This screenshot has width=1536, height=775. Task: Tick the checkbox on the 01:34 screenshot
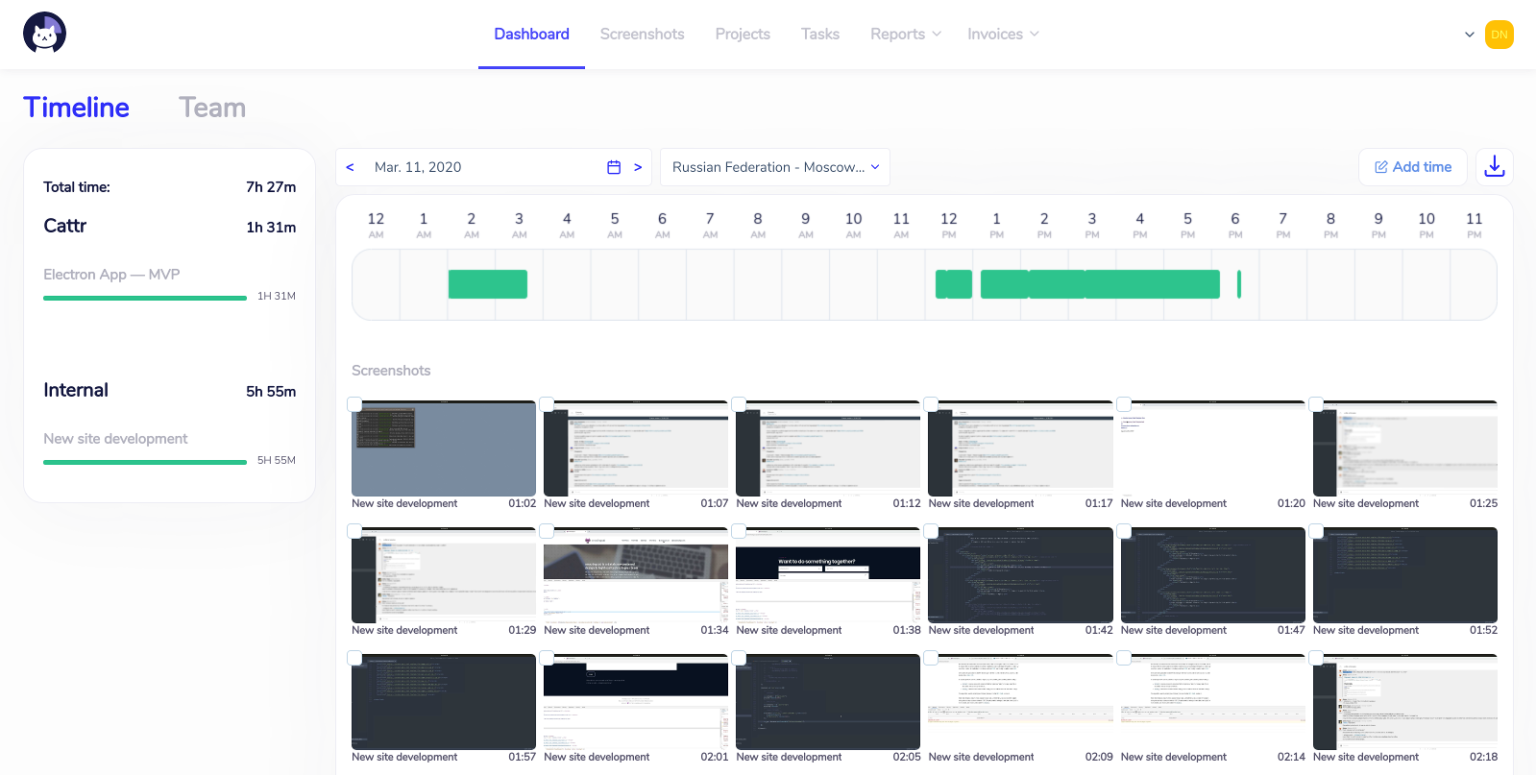coord(548,531)
